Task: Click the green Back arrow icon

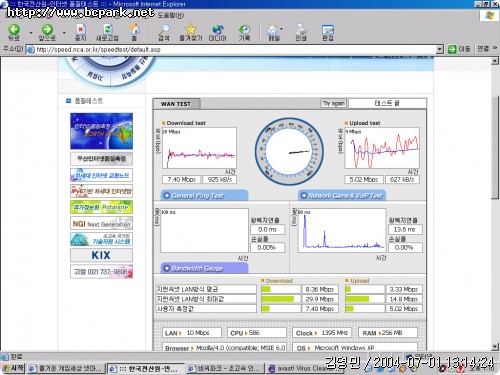Action: tap(14, 30)
